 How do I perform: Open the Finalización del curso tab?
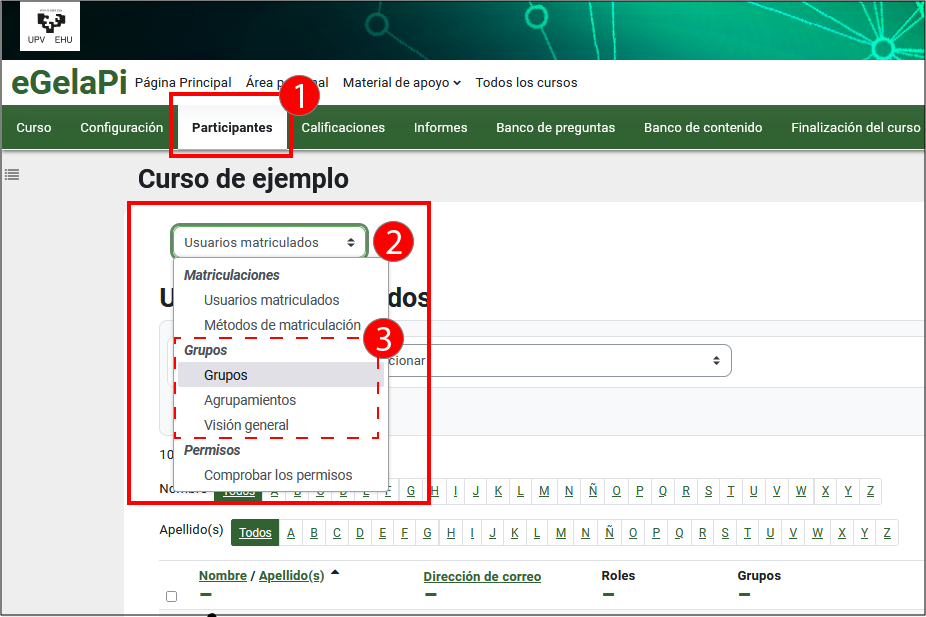[x=856, y=127]
